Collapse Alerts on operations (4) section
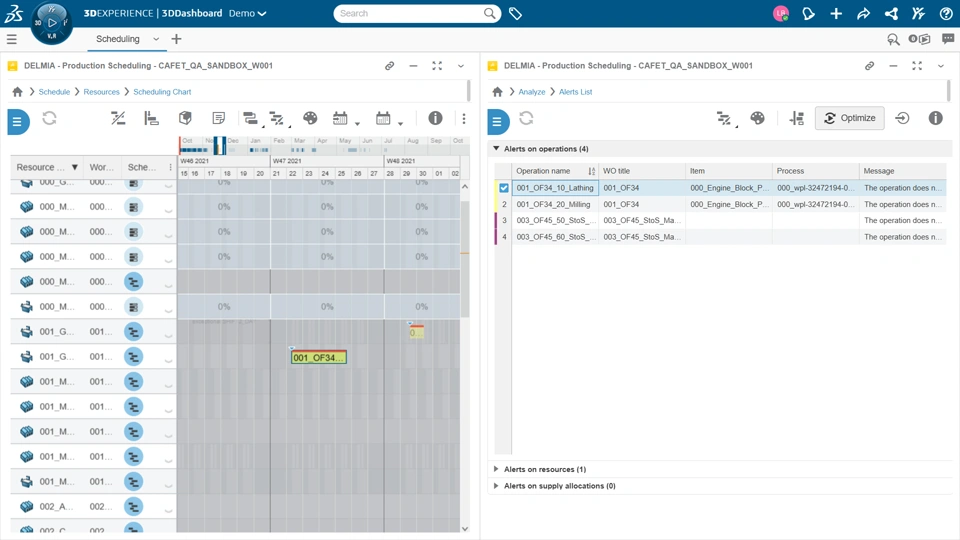This screenshot has height=540, width=960. pyautogui.click(x=496, y=149)
